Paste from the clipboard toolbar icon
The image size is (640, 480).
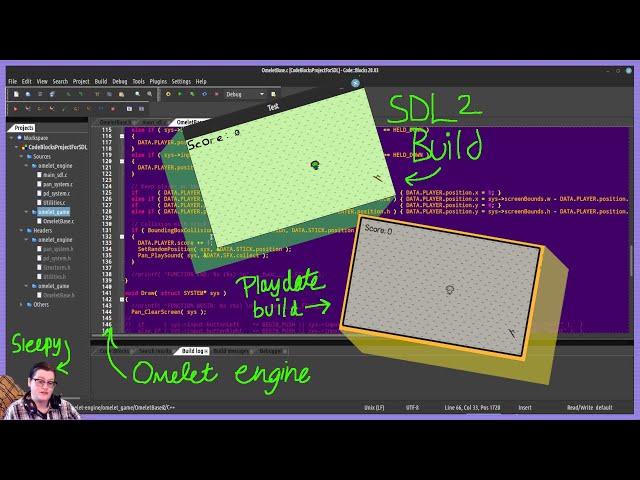click(122, 94)
